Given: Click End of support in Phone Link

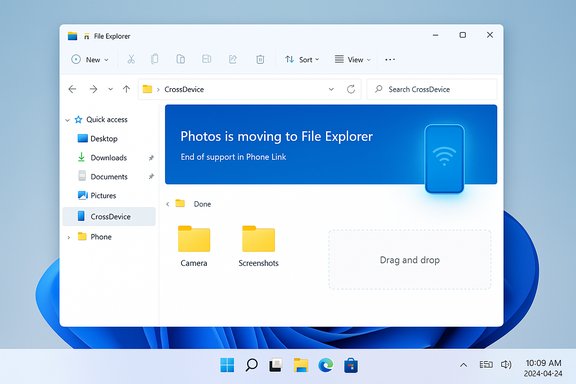Looking at the screenshot, I should pyautogui.click(x=233, y=157).
